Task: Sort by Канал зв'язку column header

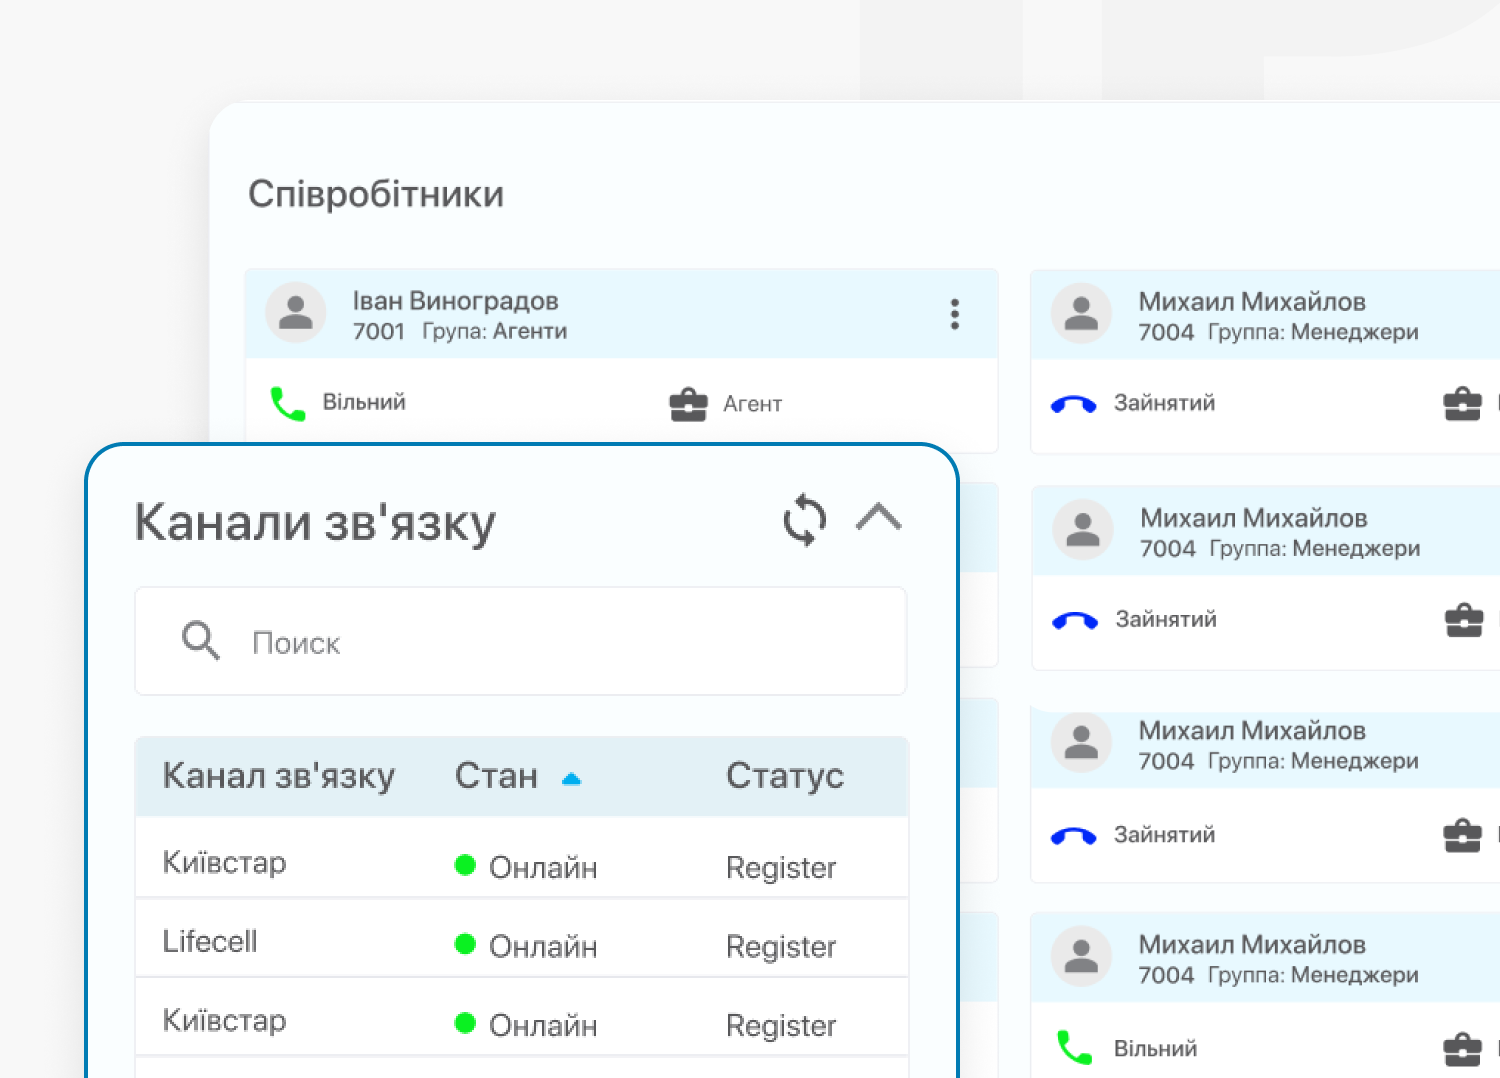Action: (x=278, y=776)
